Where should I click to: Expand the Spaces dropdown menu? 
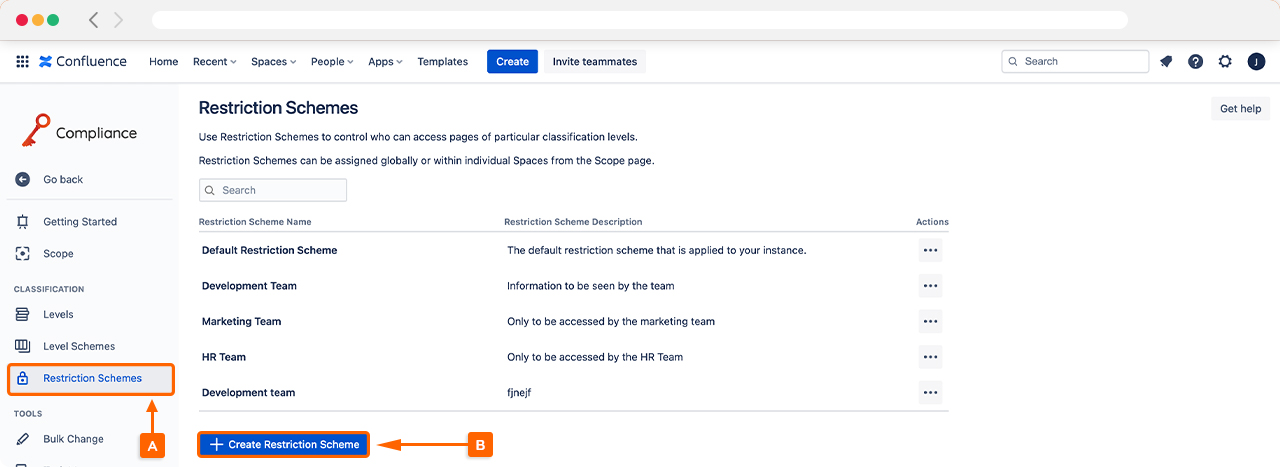273,61
